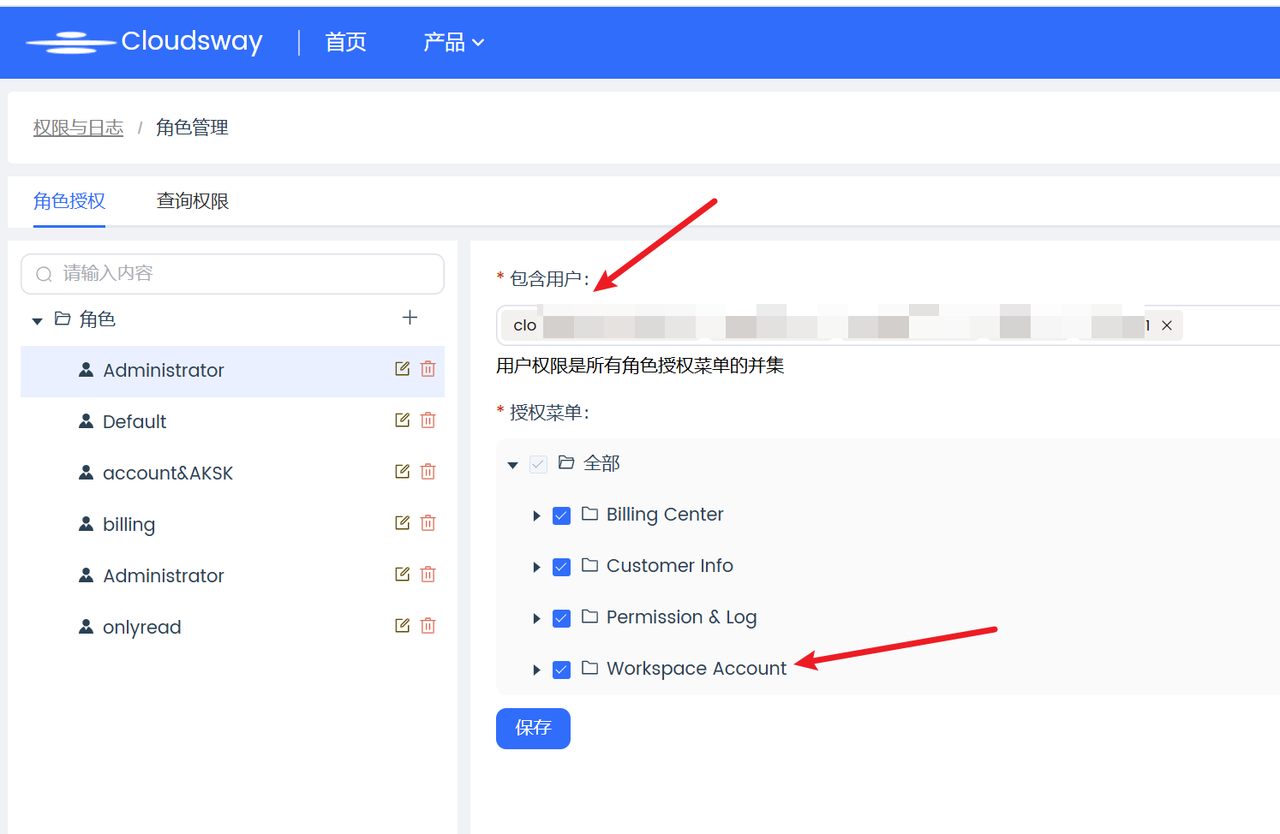This screenshot has height=834, width=1280.
Task: Open the 权限与日志 breadcrumb link
Action: 78,128
